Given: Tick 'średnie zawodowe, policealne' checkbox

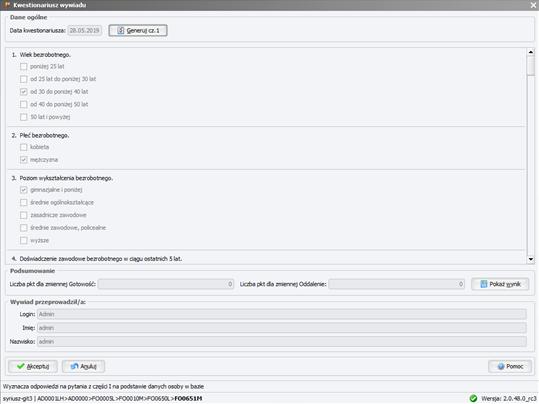Looking at the screenshot, I should tap(23, 228).
